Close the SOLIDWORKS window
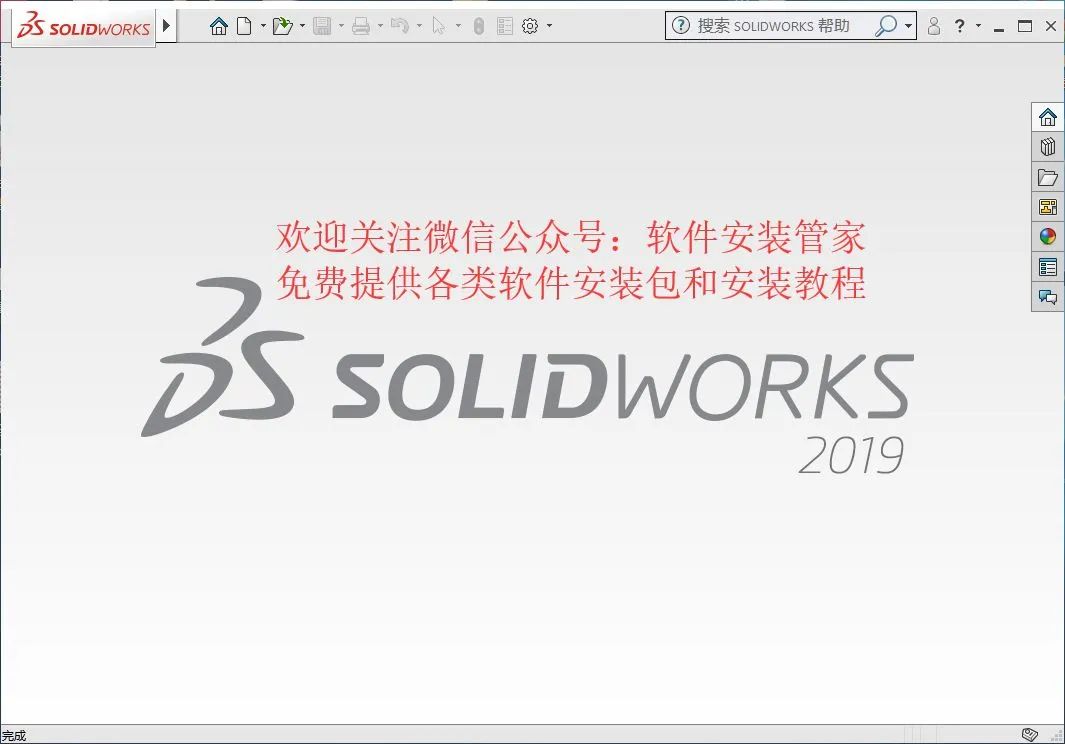 (1051, 26)
